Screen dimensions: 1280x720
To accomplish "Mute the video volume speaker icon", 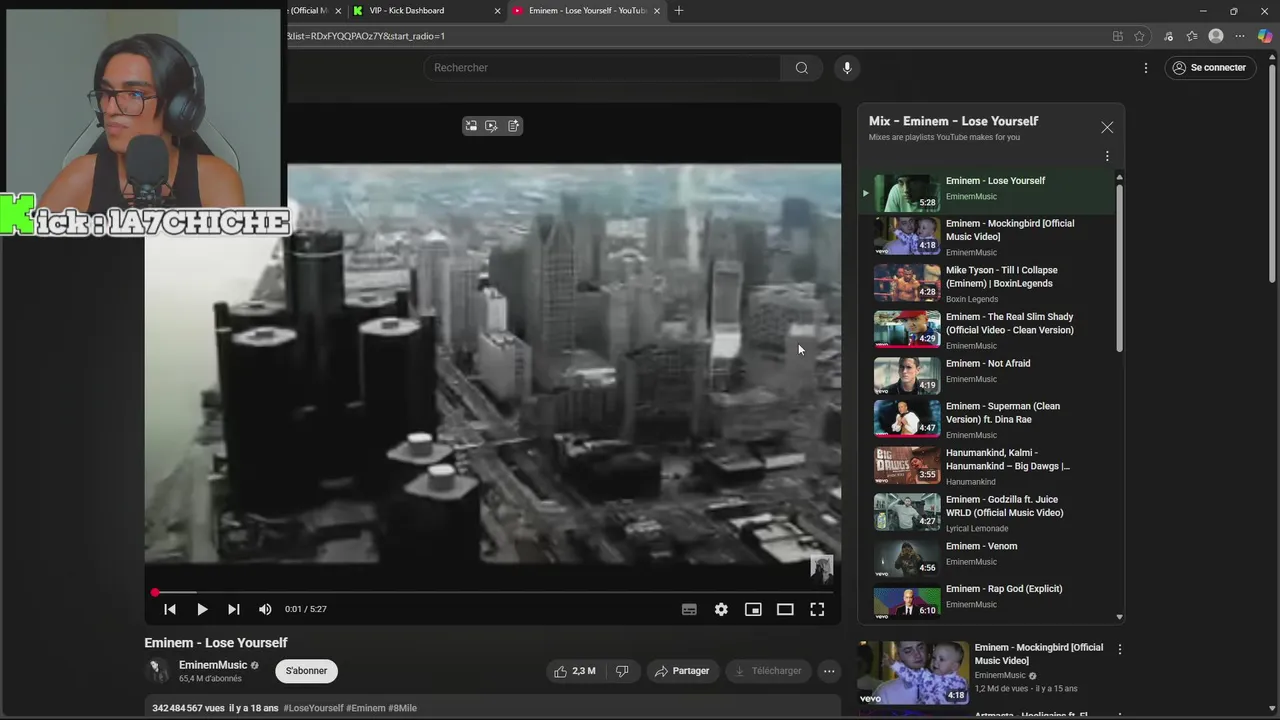I will pyautogui.click(x=265, y=609).
